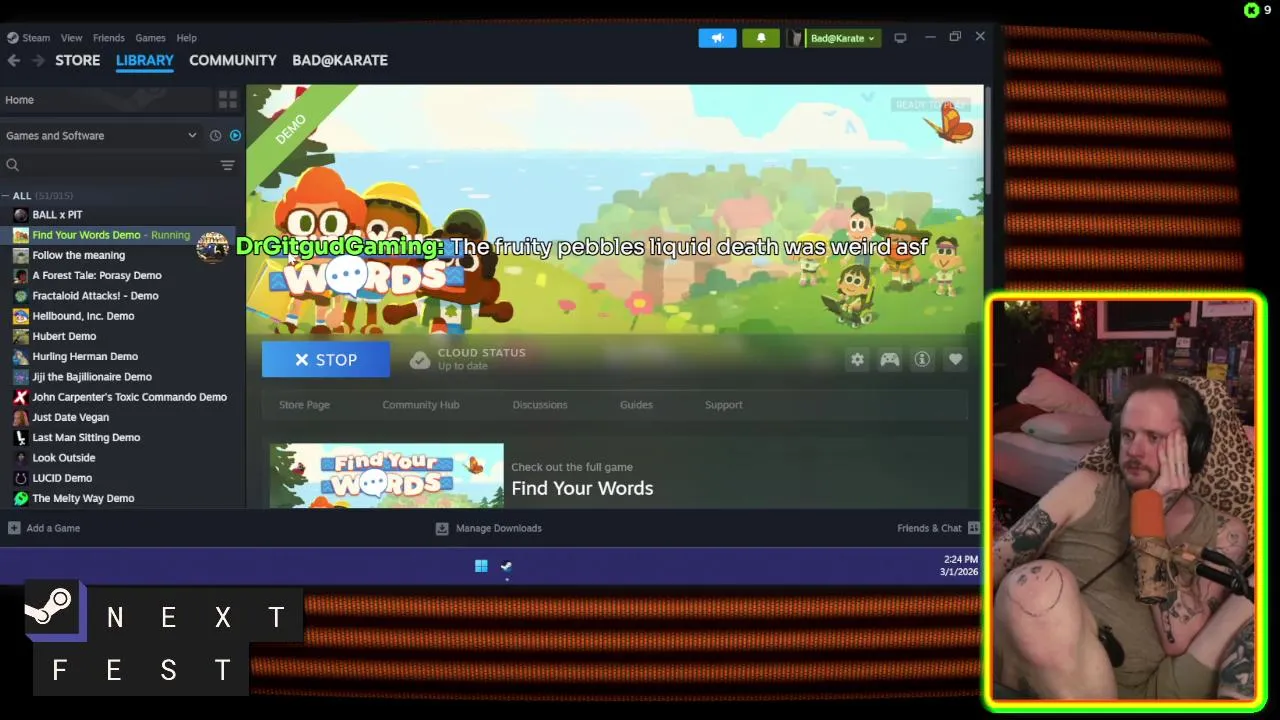
Task: Collapse the ALL games category
Action: (6, 196)
